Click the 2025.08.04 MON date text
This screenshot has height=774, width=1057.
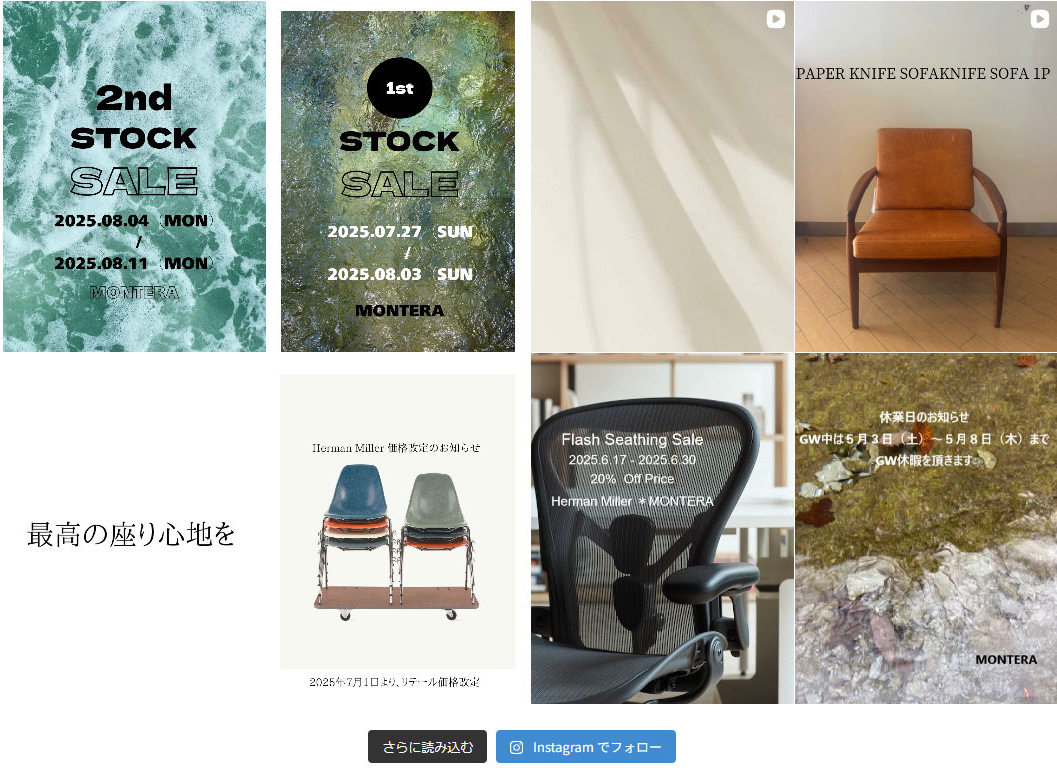tap(133, 220)
